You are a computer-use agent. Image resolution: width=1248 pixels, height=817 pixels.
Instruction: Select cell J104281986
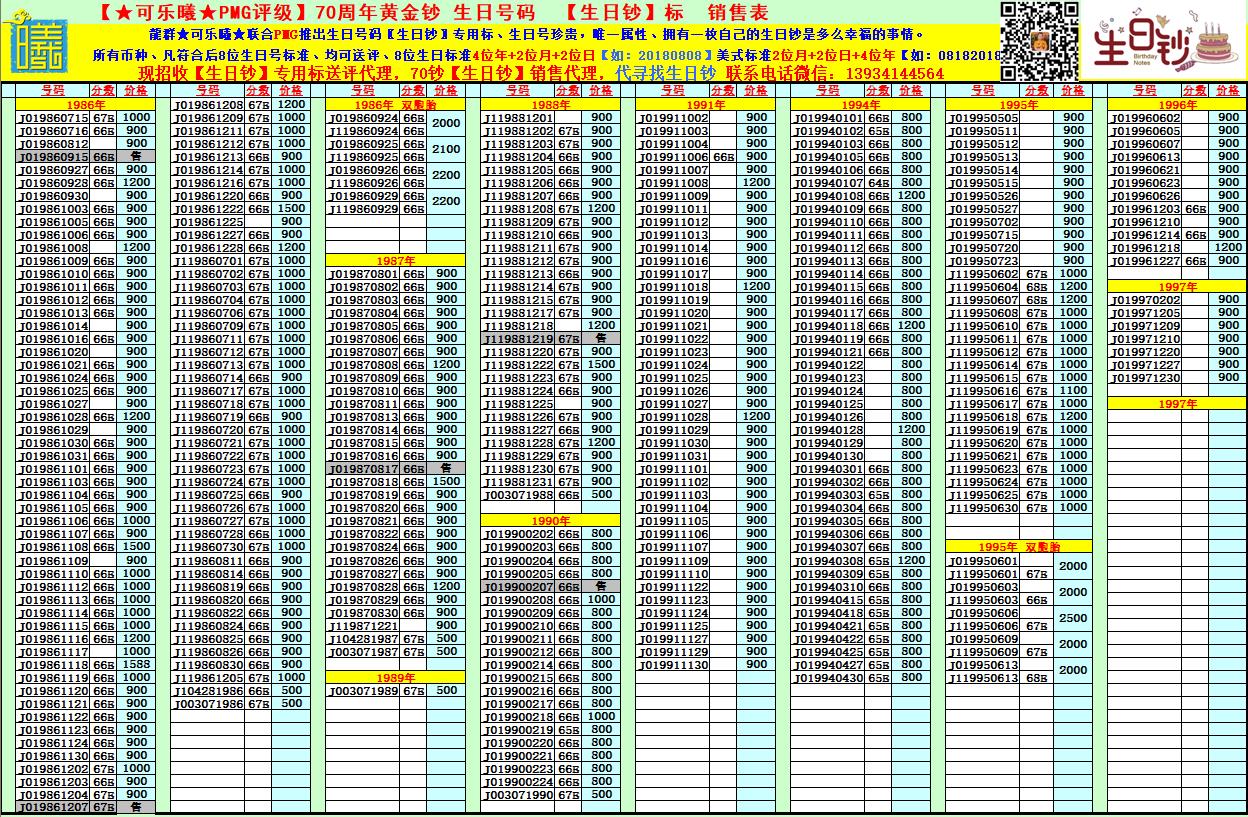(209, 690)
